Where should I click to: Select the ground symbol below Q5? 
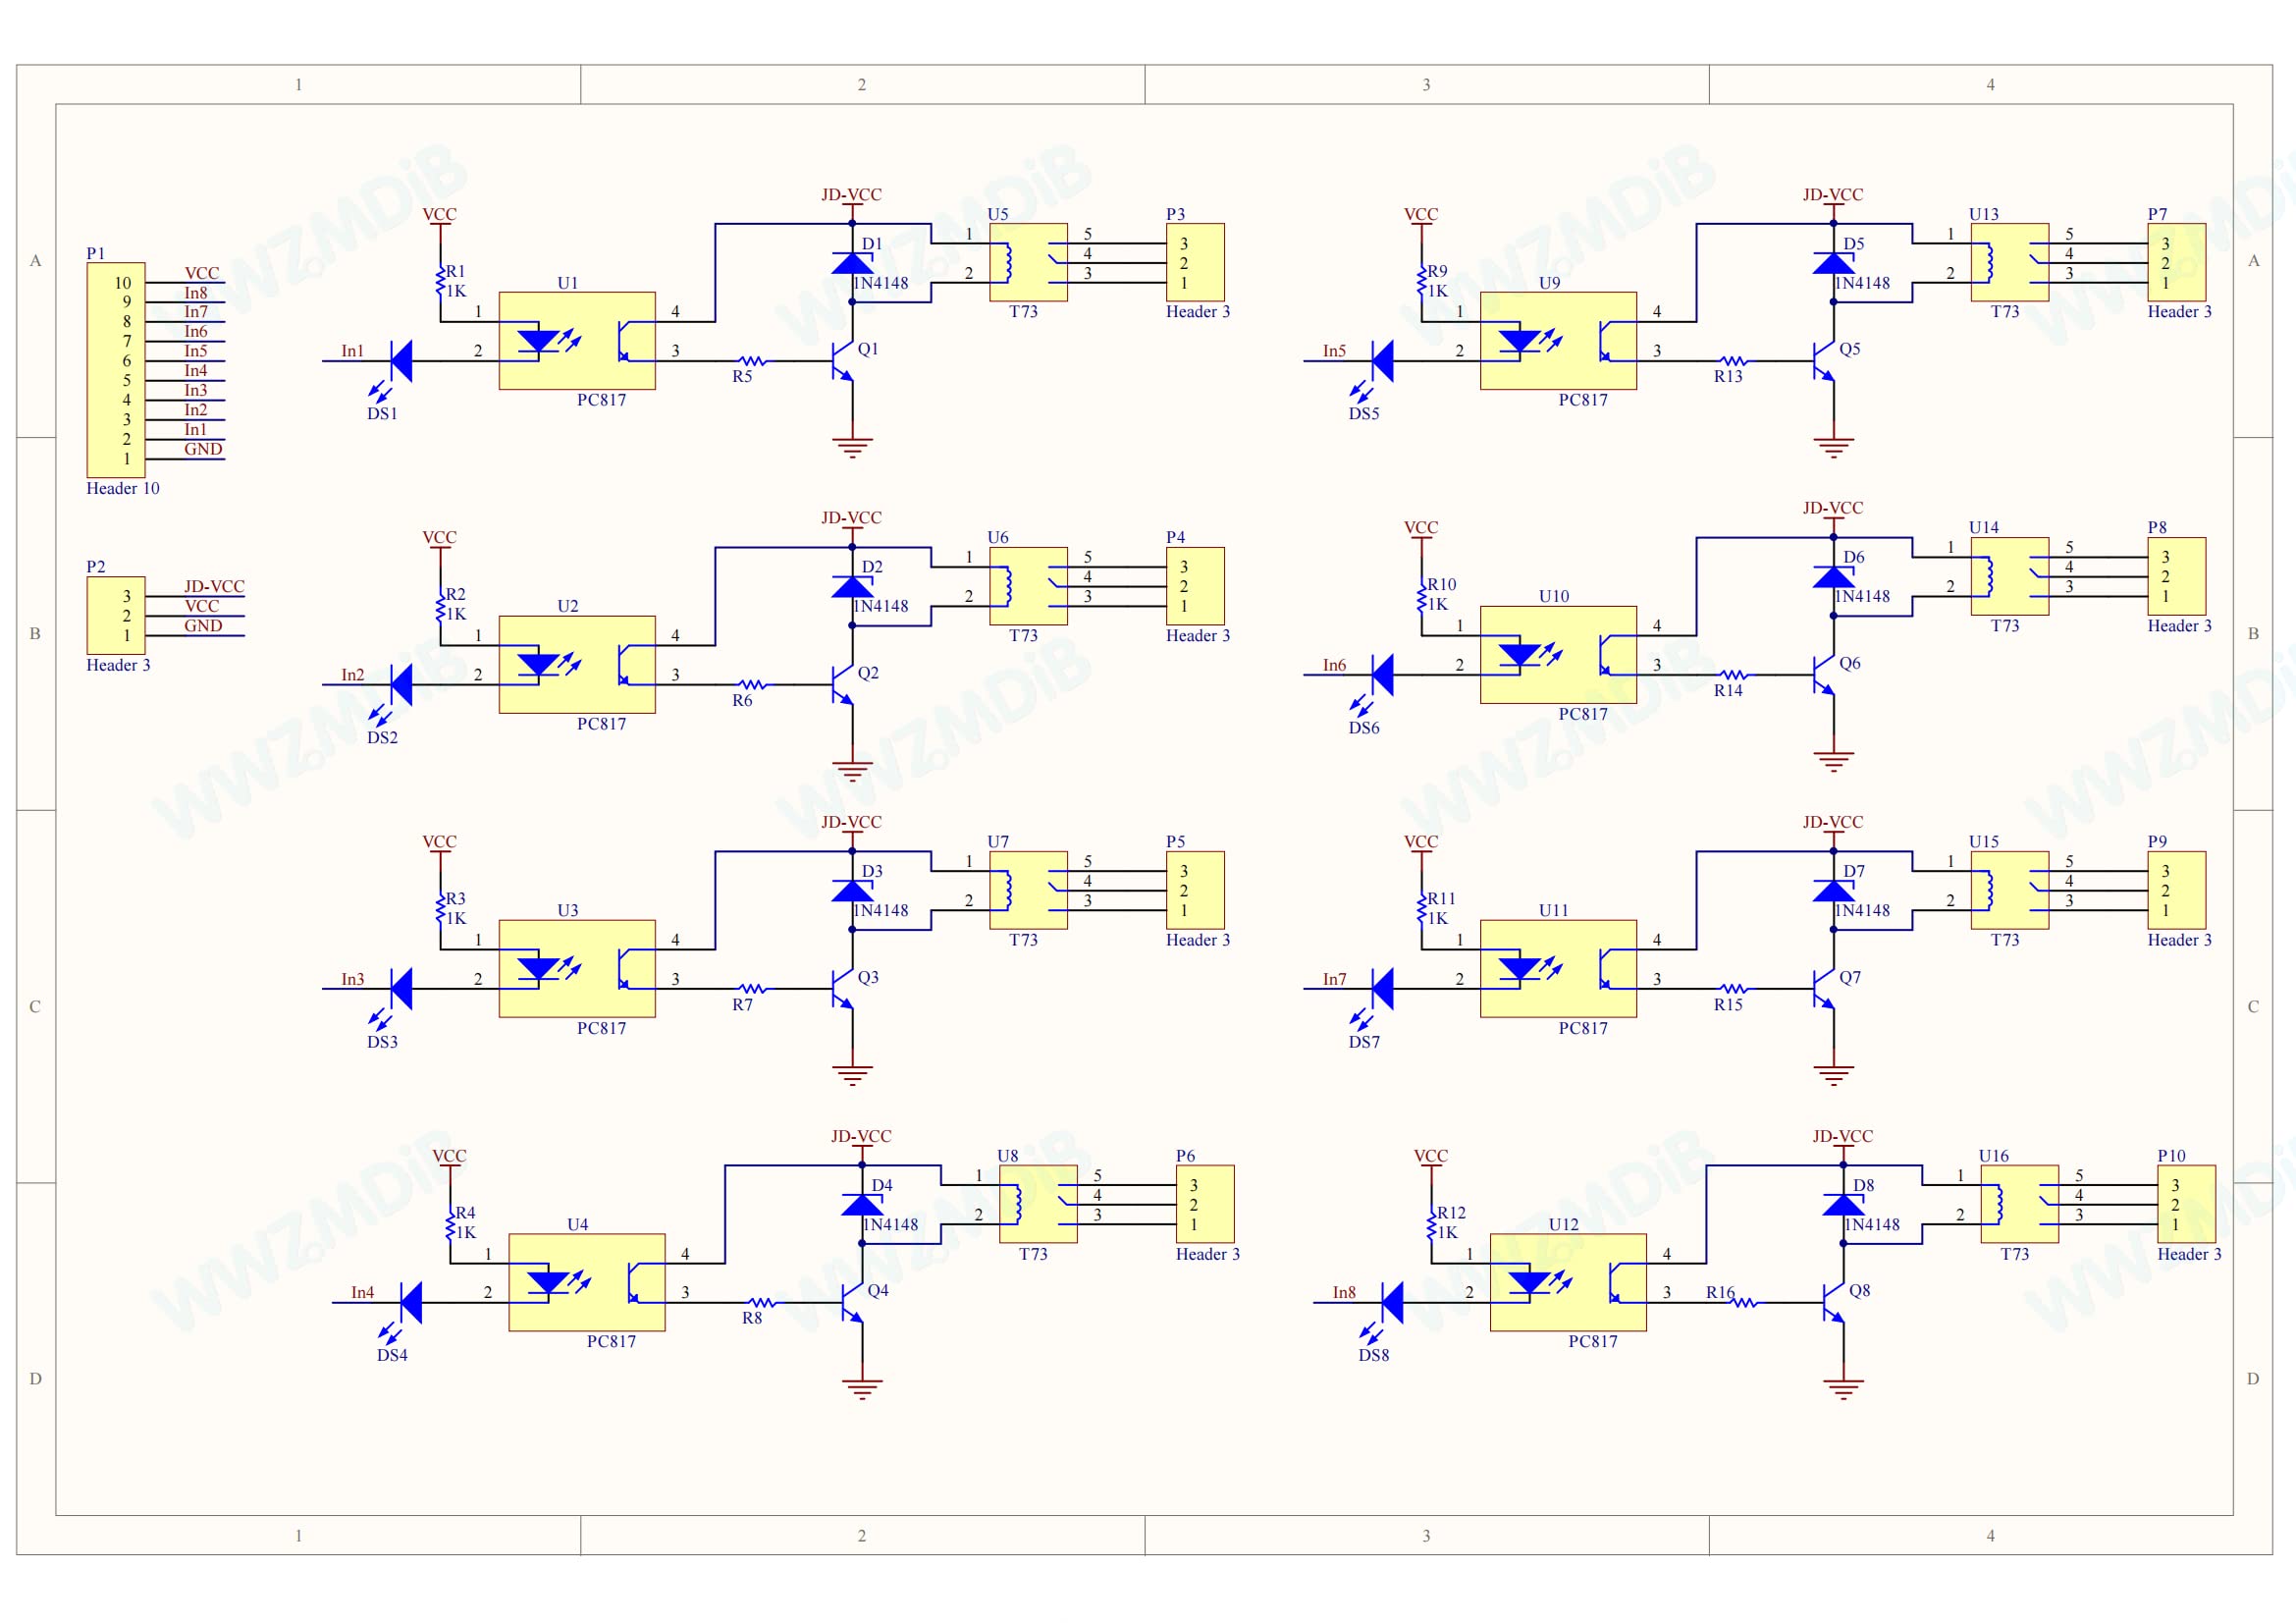click(1833, 447)
